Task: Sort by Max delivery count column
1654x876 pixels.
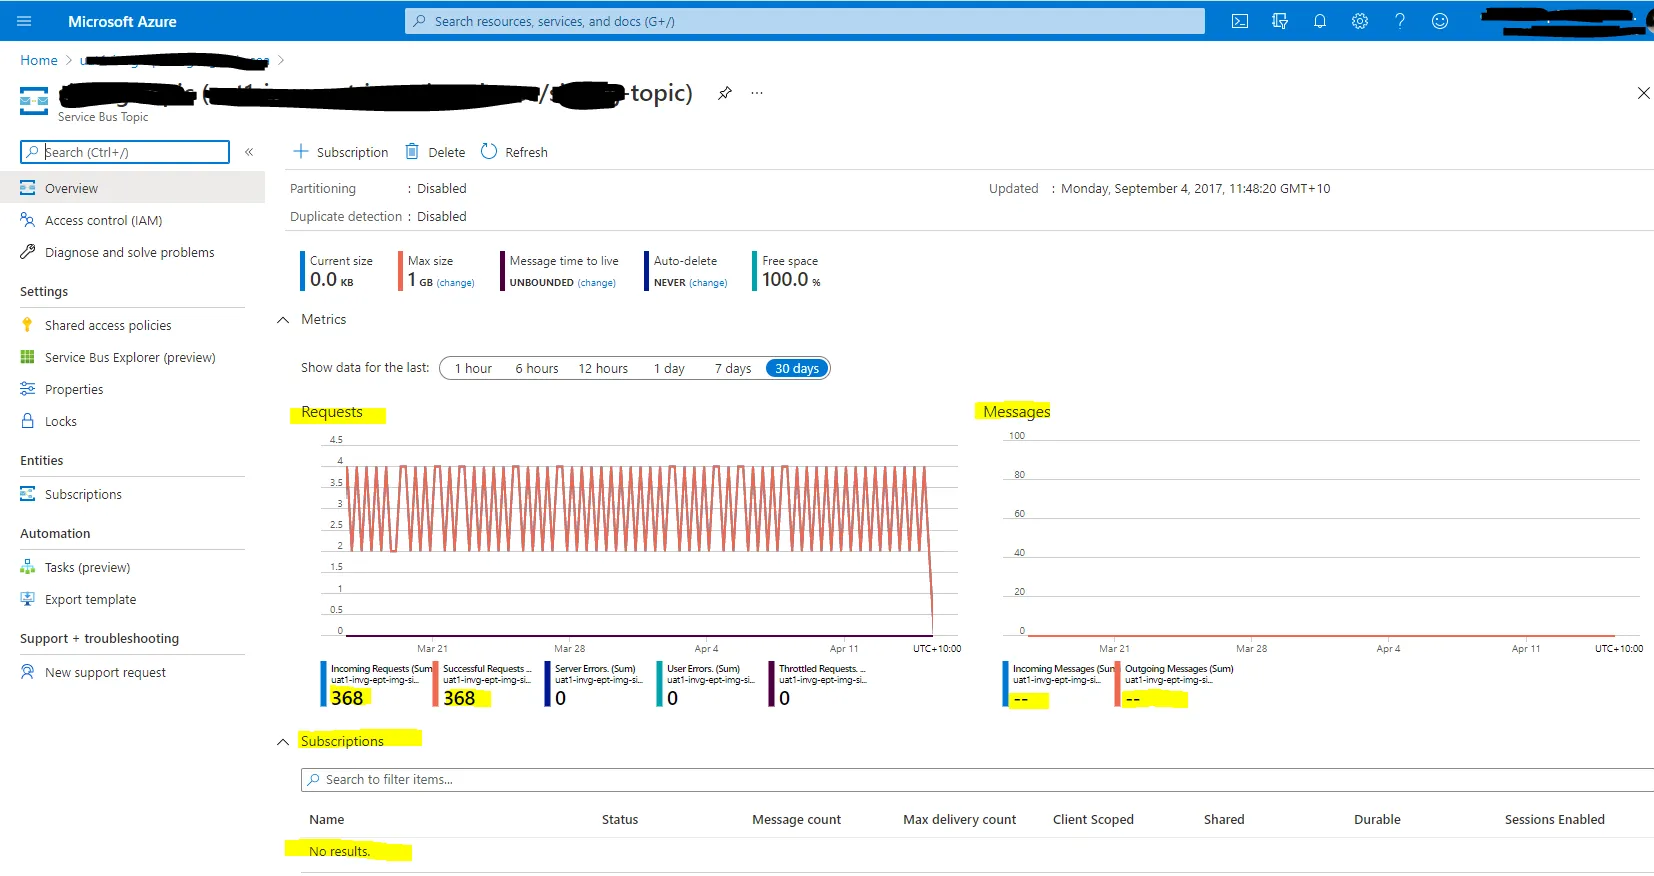Action: 960,819
